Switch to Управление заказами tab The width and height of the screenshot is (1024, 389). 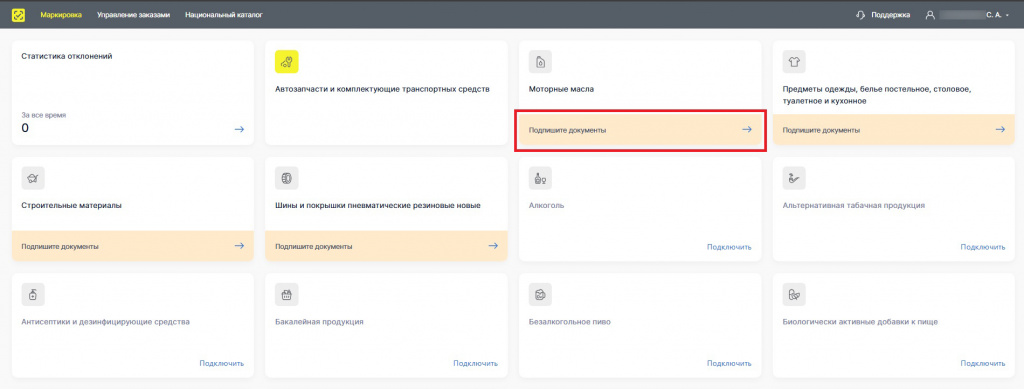[133, 14]
